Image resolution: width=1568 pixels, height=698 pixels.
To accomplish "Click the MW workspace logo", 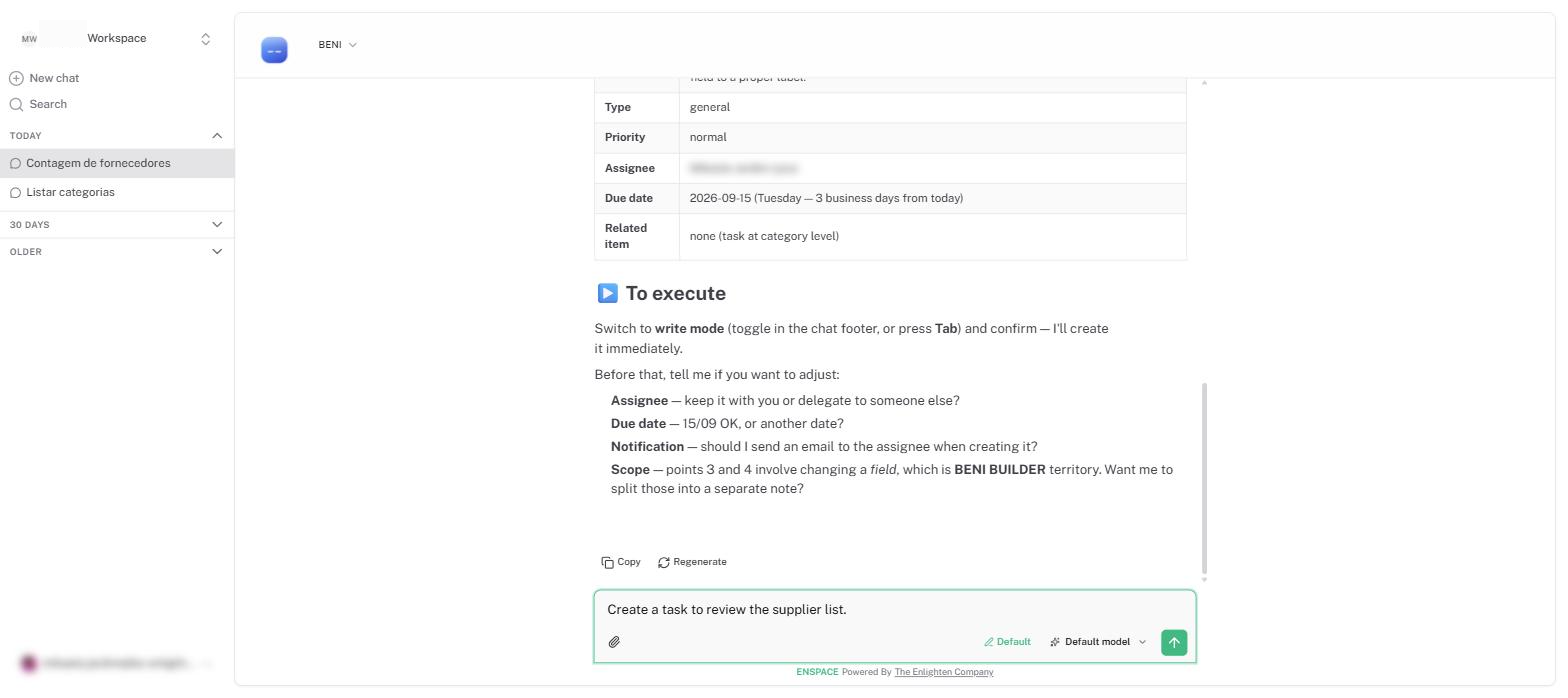I will tap(29, 39).
